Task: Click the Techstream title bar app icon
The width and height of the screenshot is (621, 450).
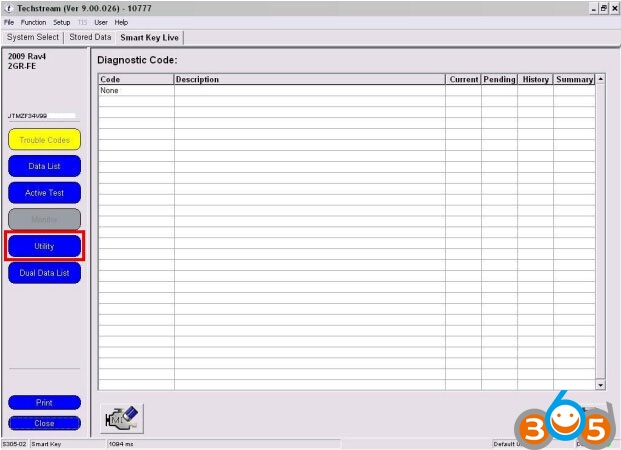Action: [9, 8]
